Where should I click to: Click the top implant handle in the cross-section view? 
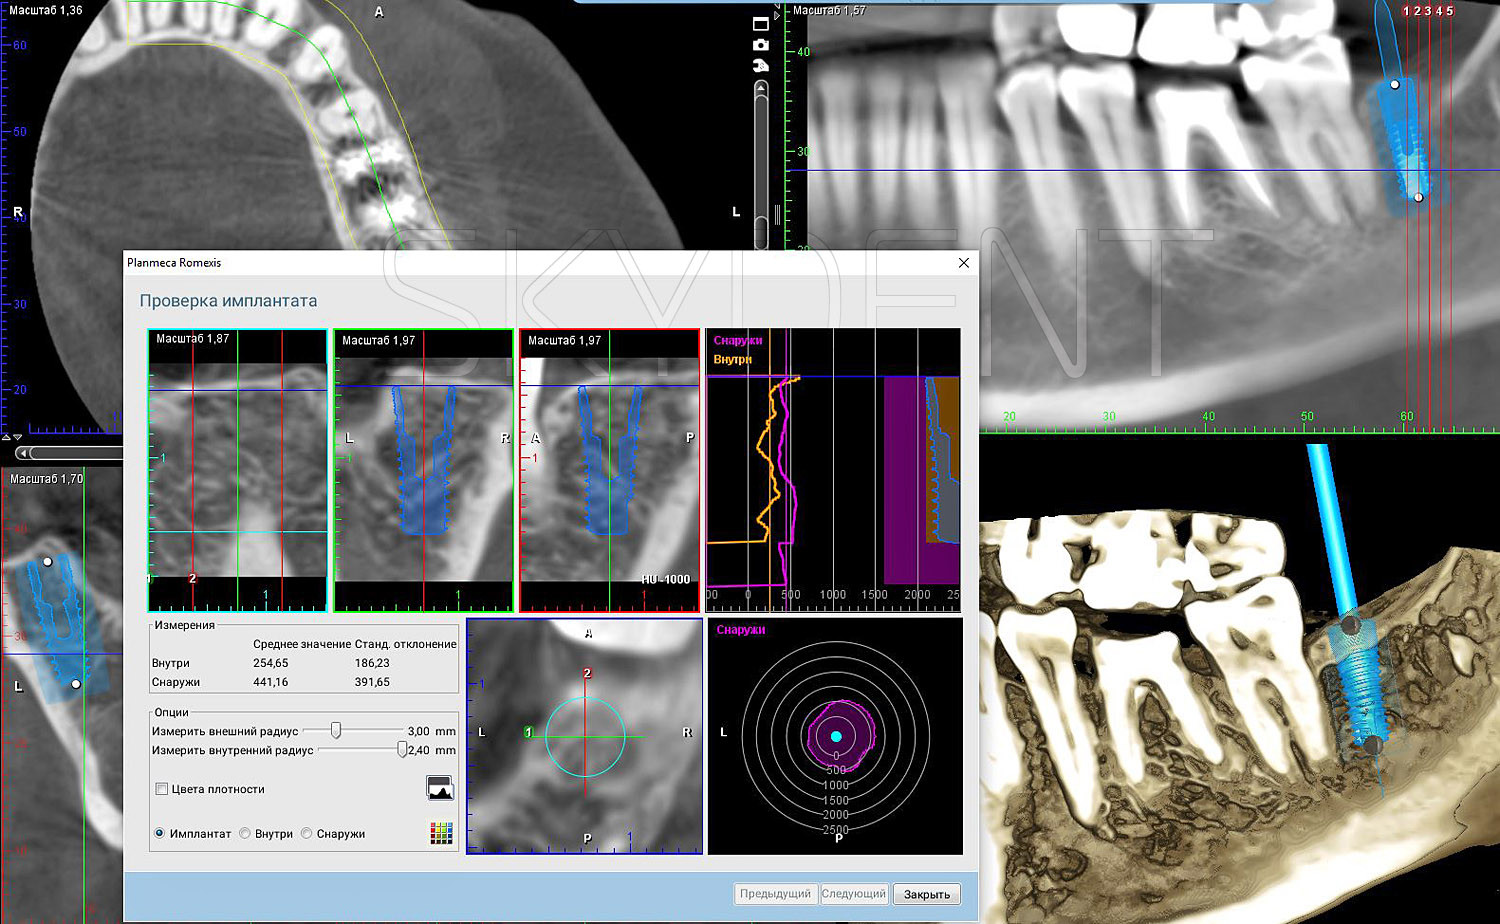click(47, 562)
